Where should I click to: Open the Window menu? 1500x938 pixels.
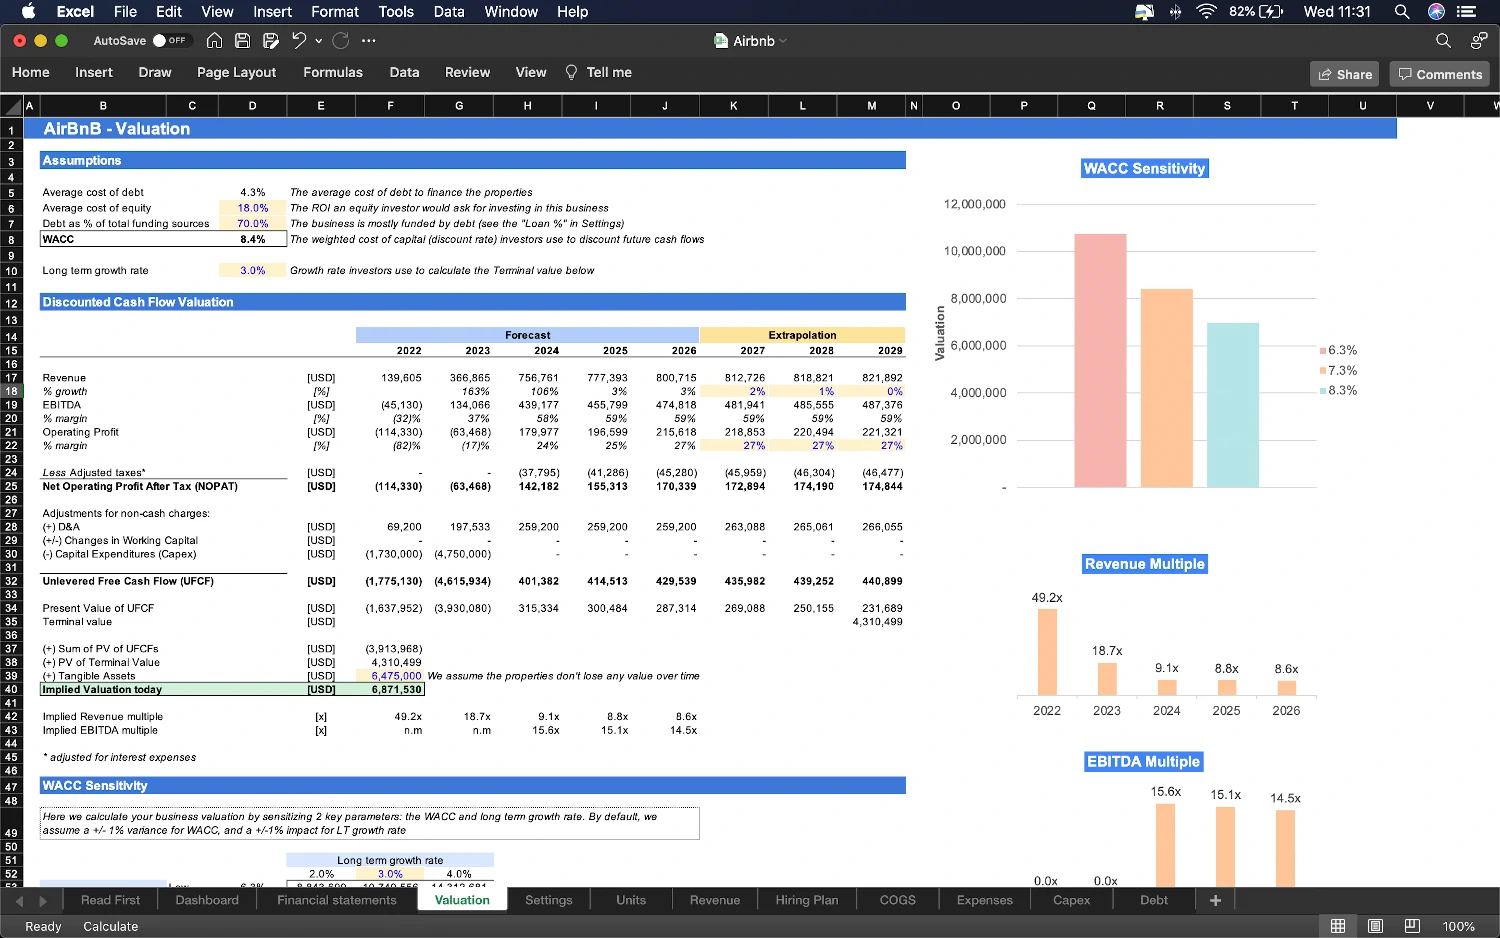click(x=511, y=12)
